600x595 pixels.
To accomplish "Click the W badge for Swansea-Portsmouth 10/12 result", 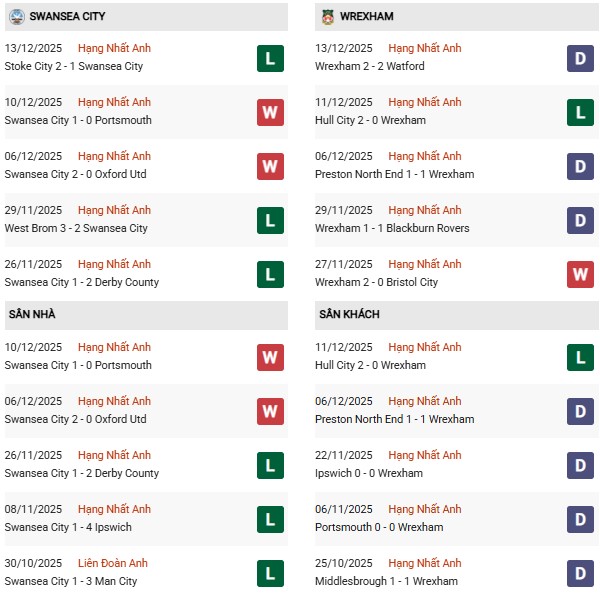I will (269, 112).
